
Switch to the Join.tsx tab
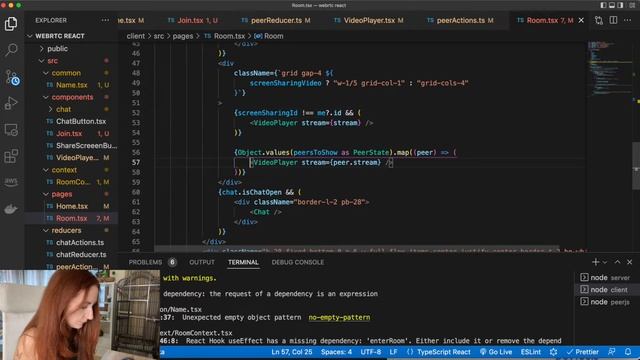(192, 20)
